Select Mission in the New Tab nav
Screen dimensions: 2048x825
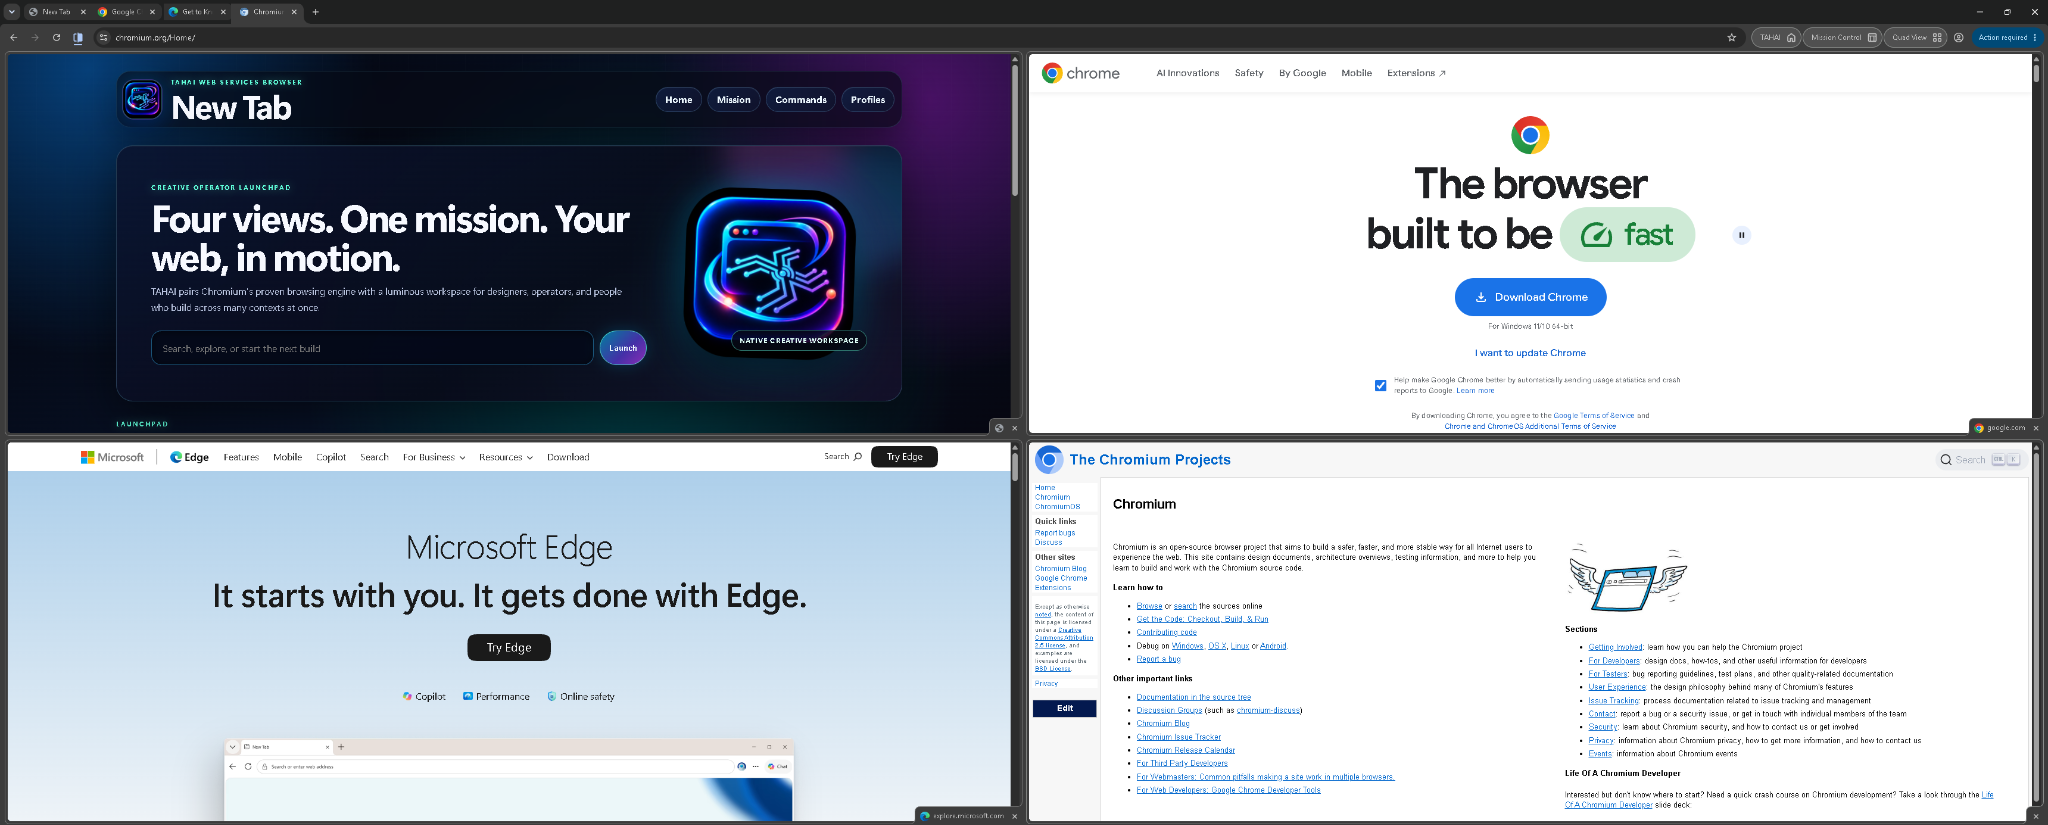click(734, 100)
